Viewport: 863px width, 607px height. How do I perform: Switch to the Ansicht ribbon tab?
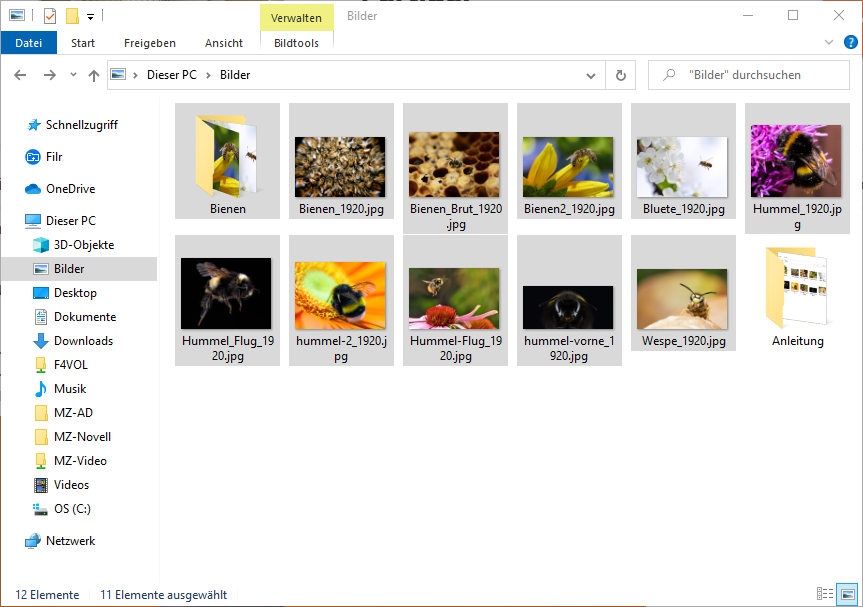[223, 43]
